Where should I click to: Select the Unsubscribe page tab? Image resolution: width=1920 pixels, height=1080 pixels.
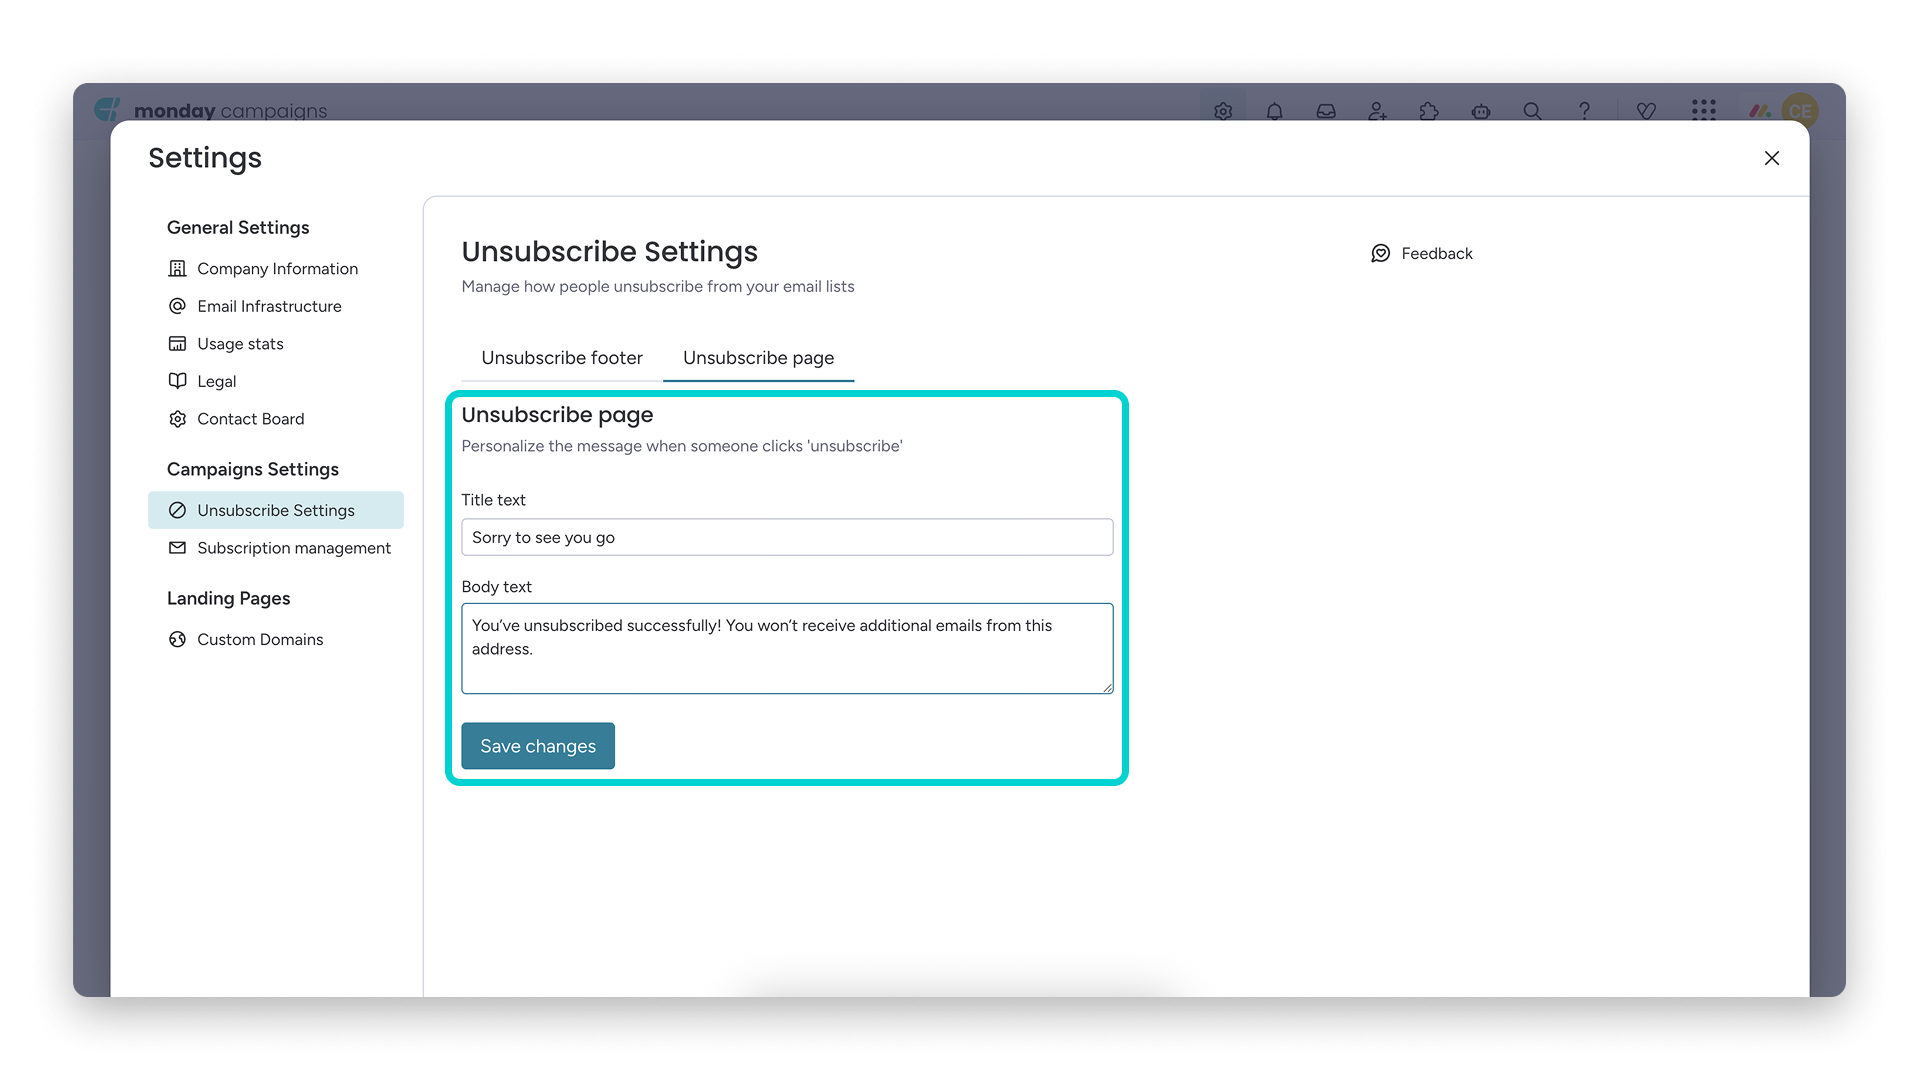coord(758,358)
